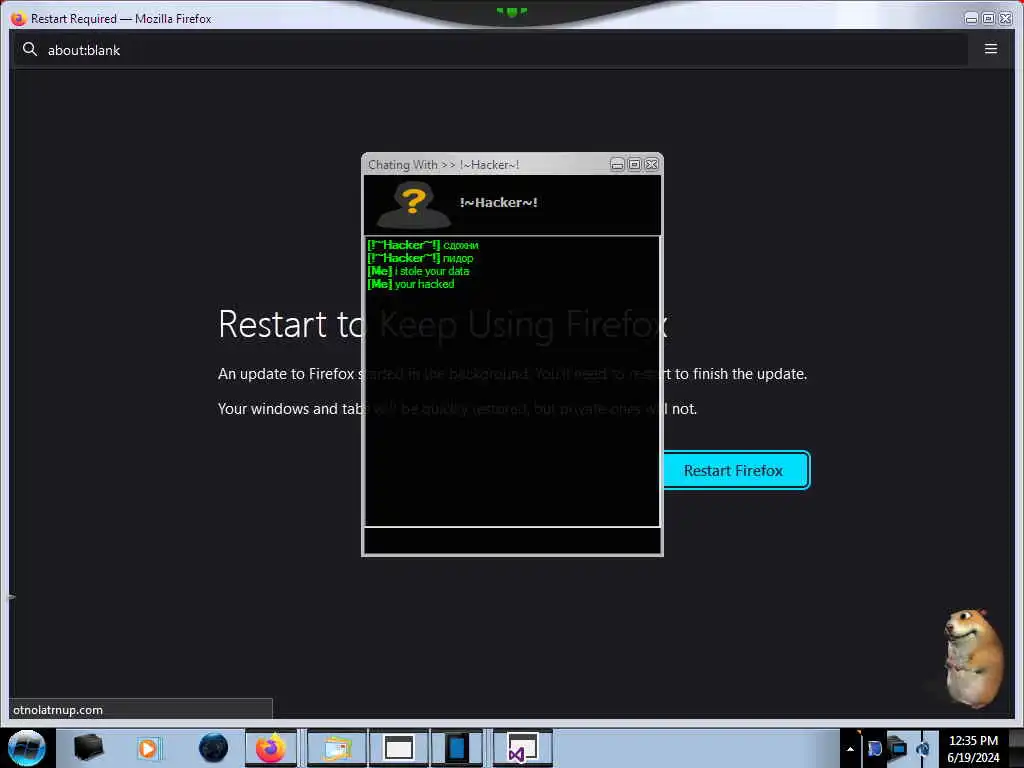Click the hamster desktop character

tap(973, 658)
